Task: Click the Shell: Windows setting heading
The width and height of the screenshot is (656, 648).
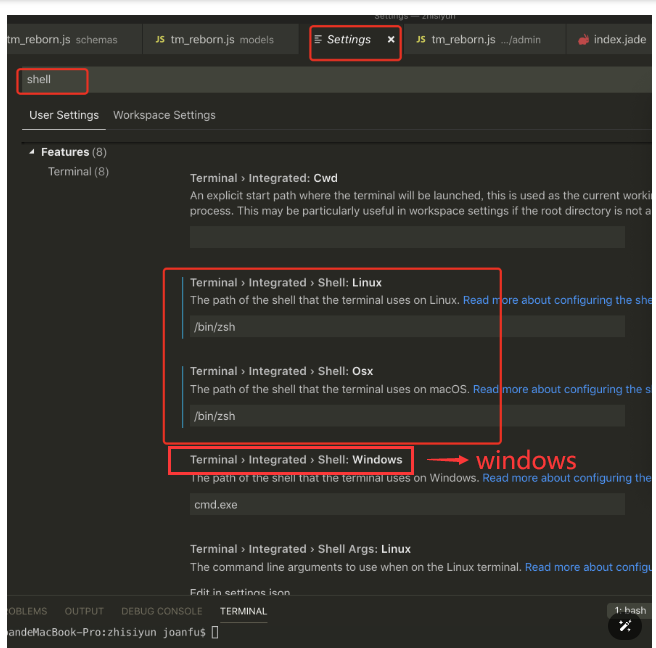Action: pyautogui.click(x=296, y=459)
